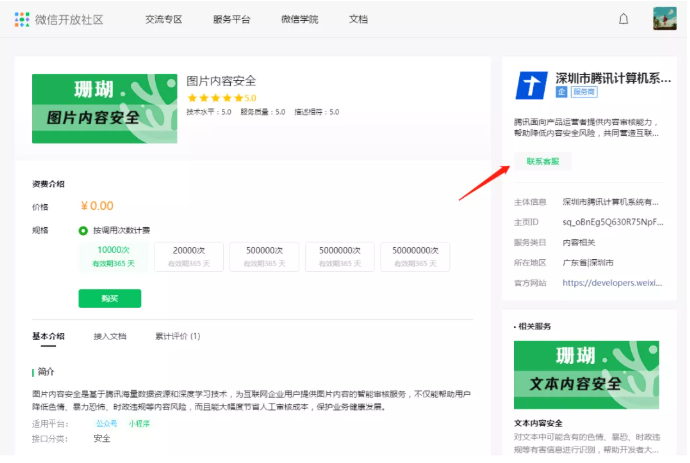Switch to the 接入文档 tab

tap(110, 336)
